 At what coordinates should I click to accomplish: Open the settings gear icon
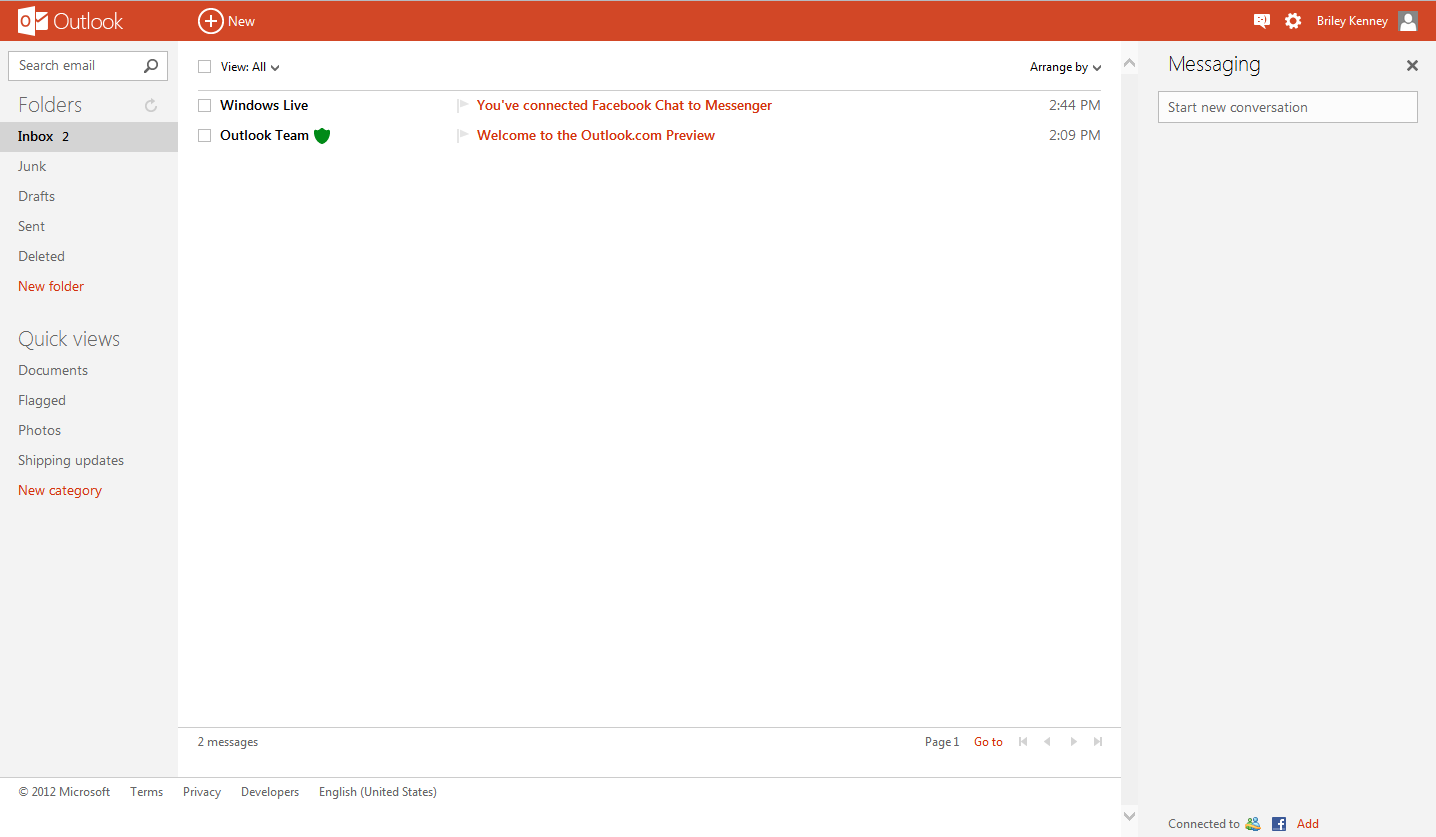coord(1293,21)
